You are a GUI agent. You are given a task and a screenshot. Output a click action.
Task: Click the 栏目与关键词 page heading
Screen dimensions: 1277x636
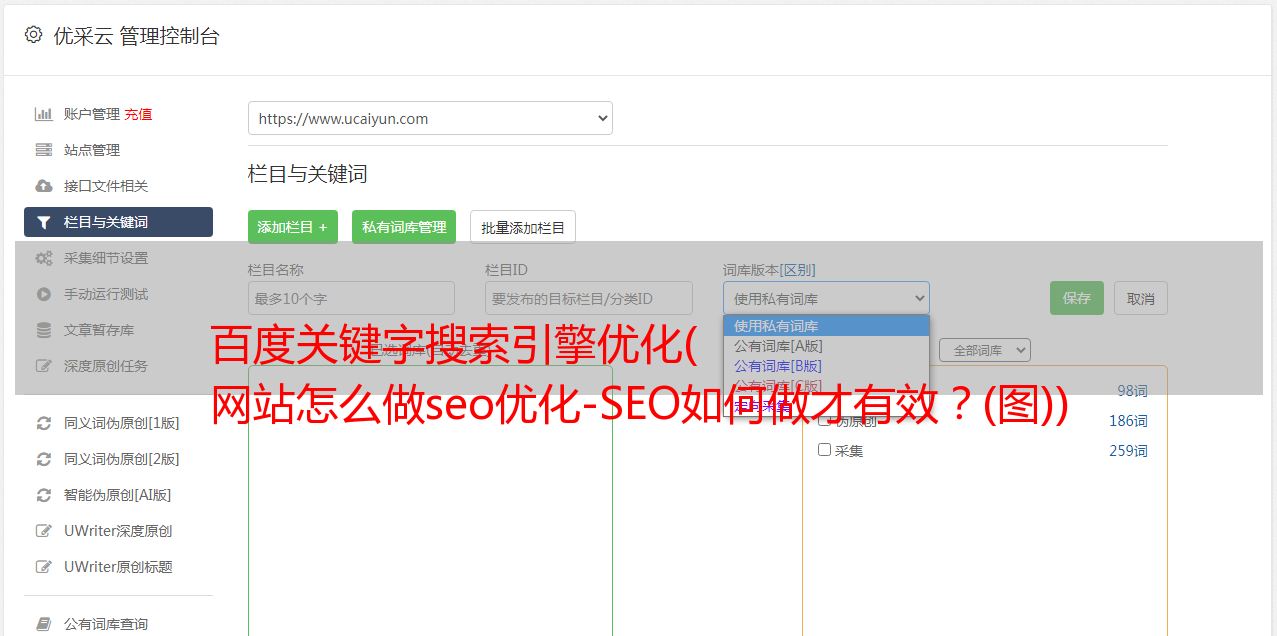tap(308, 174)
